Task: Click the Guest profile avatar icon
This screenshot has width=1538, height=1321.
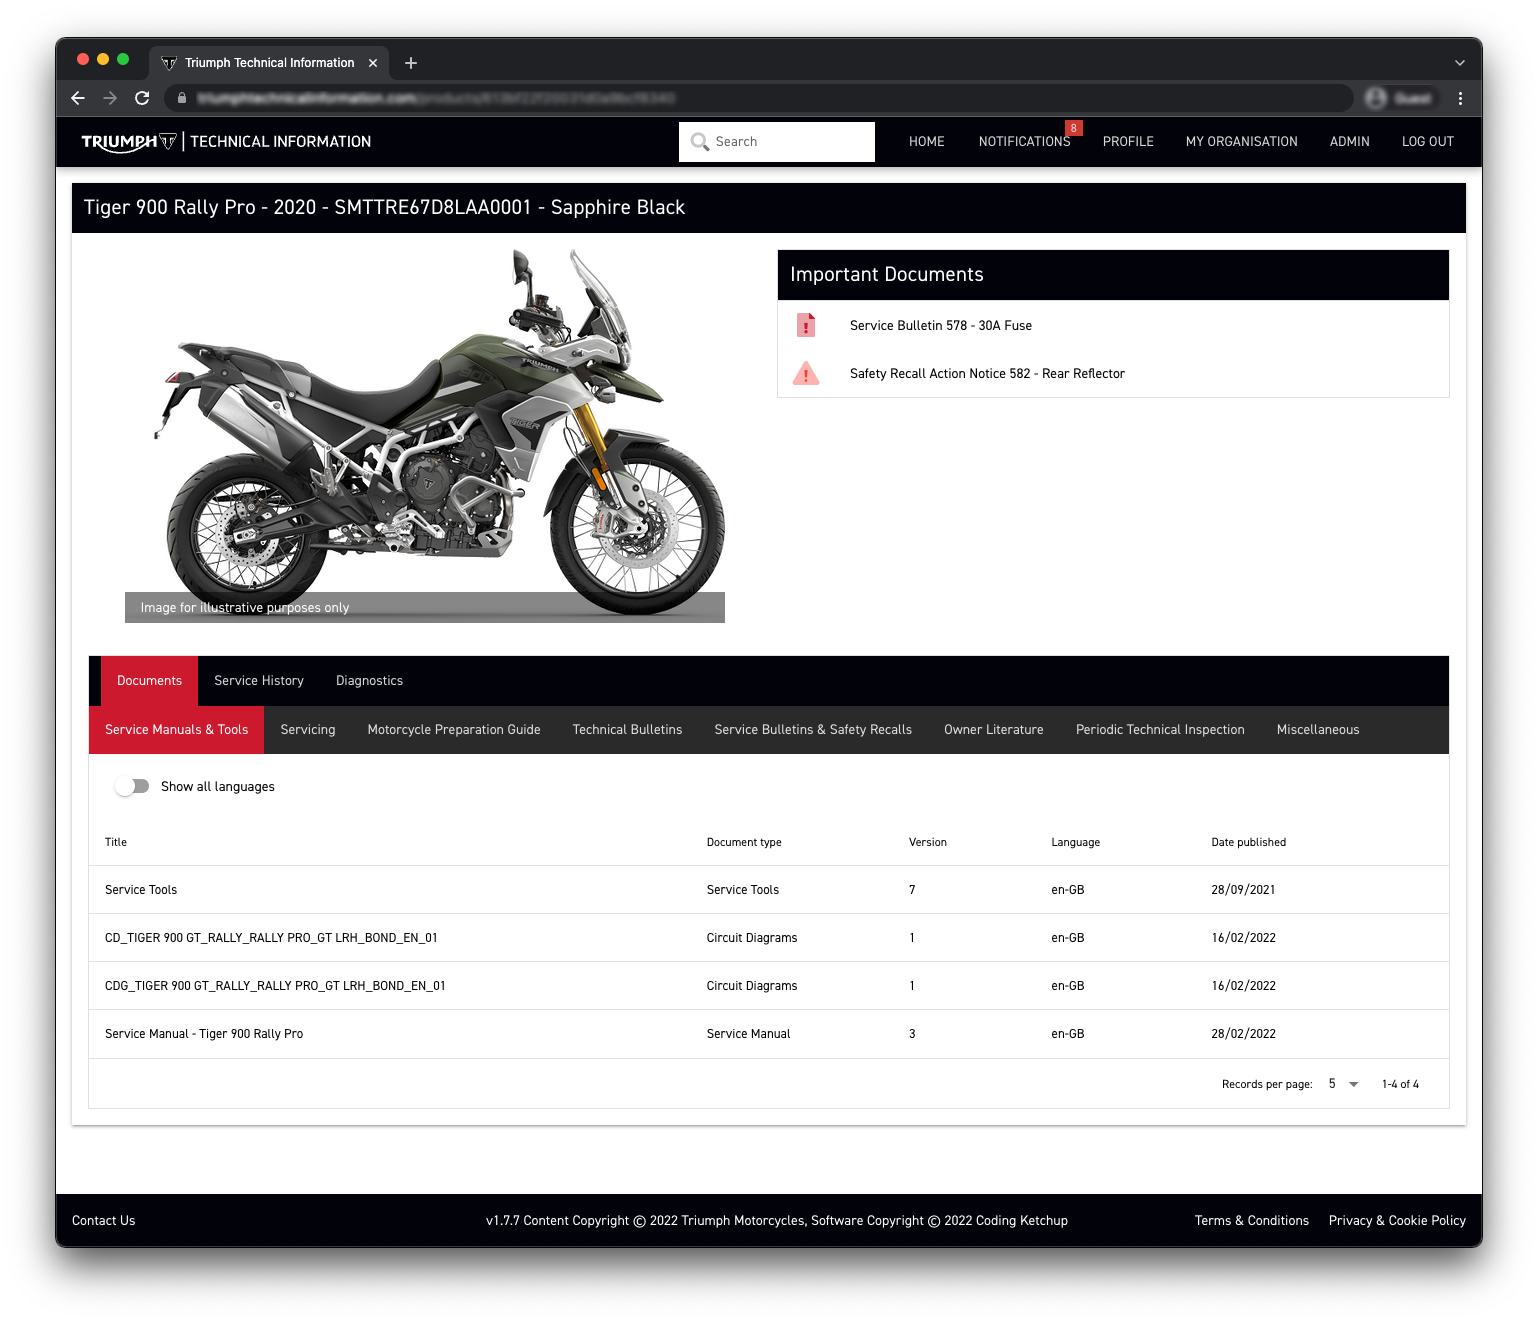Action: click(1376, 98)
